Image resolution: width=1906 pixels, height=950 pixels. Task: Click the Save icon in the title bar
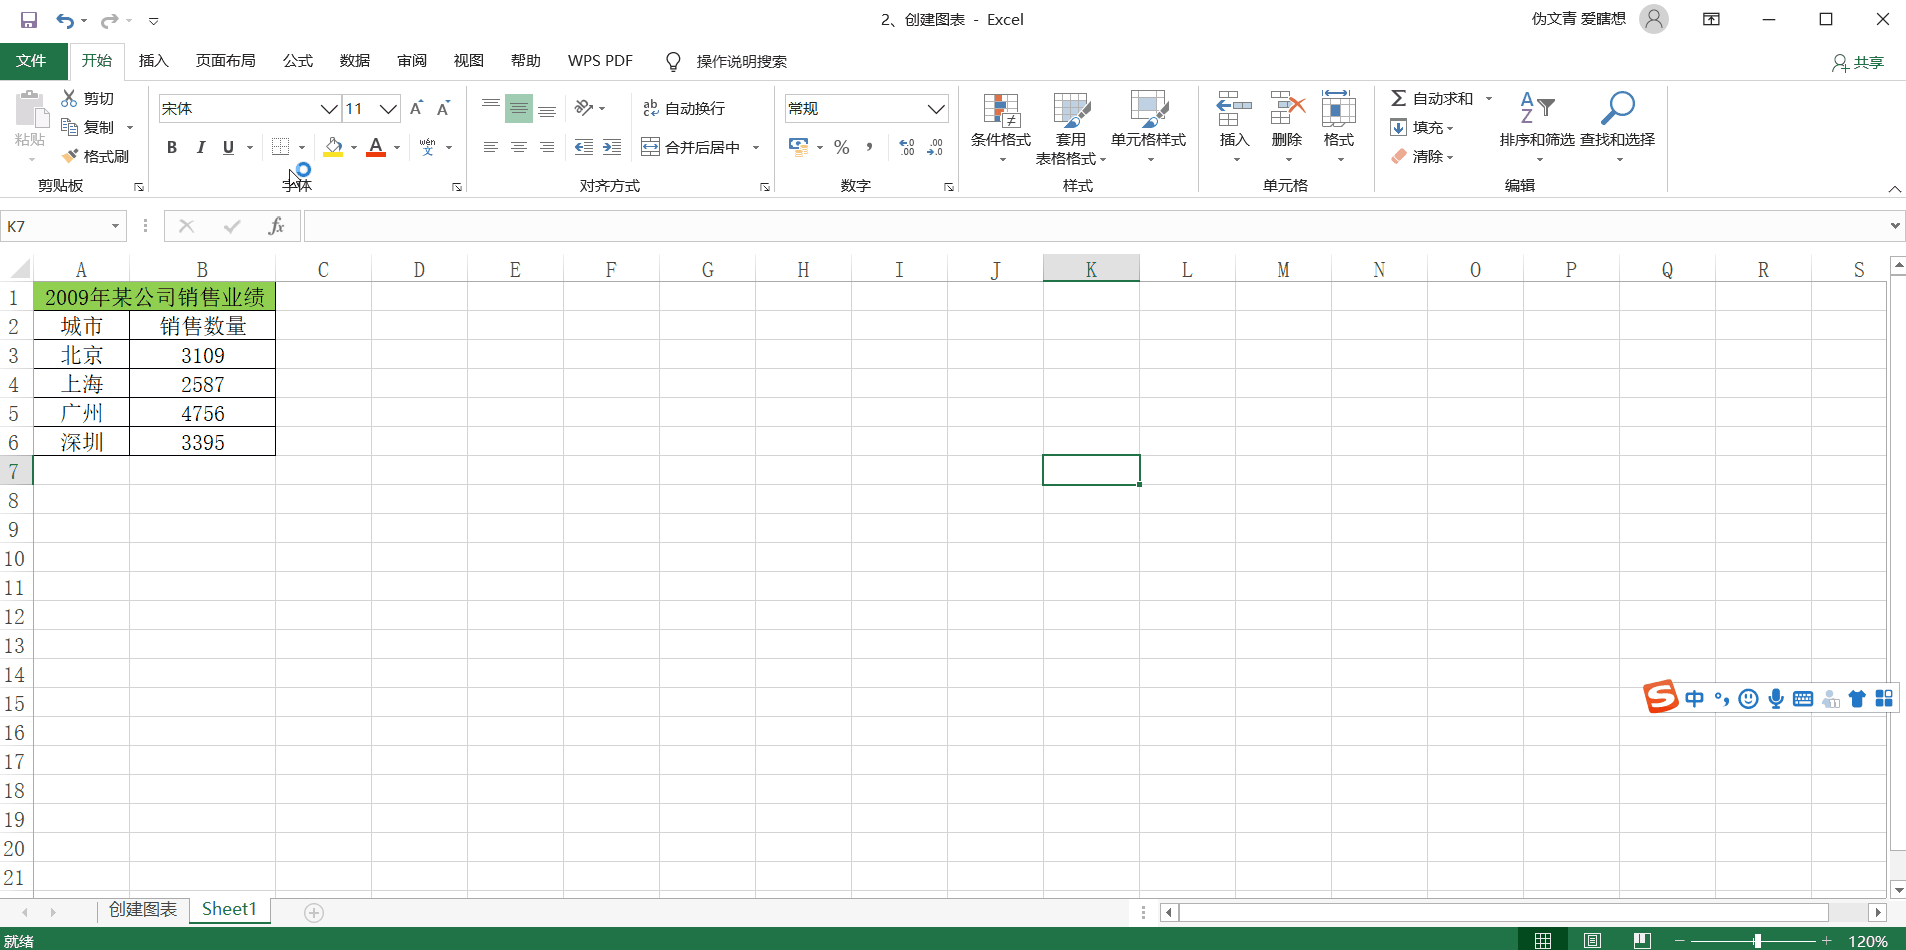pos(28,20)
